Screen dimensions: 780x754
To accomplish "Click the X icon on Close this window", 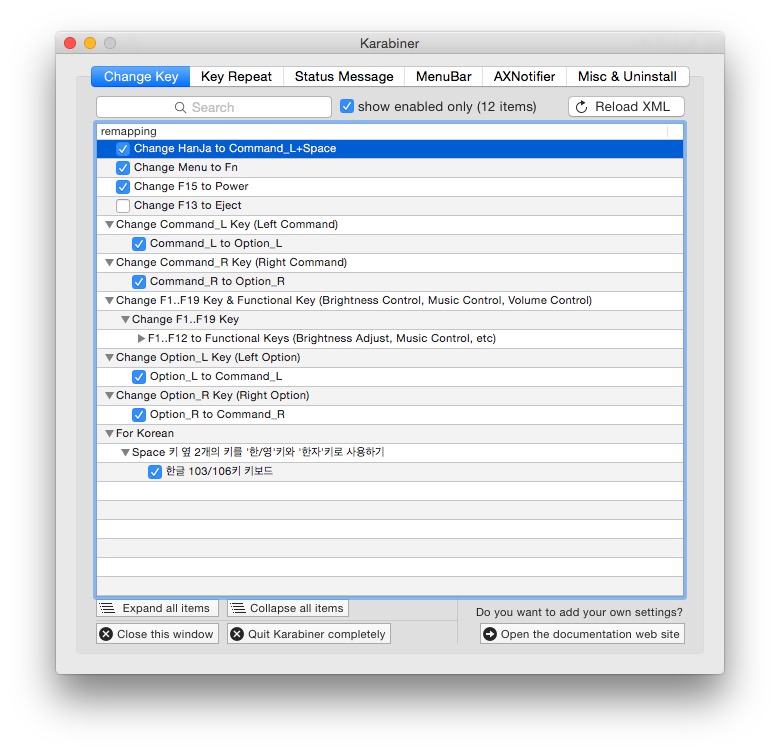I will click(x=106, y=634).
